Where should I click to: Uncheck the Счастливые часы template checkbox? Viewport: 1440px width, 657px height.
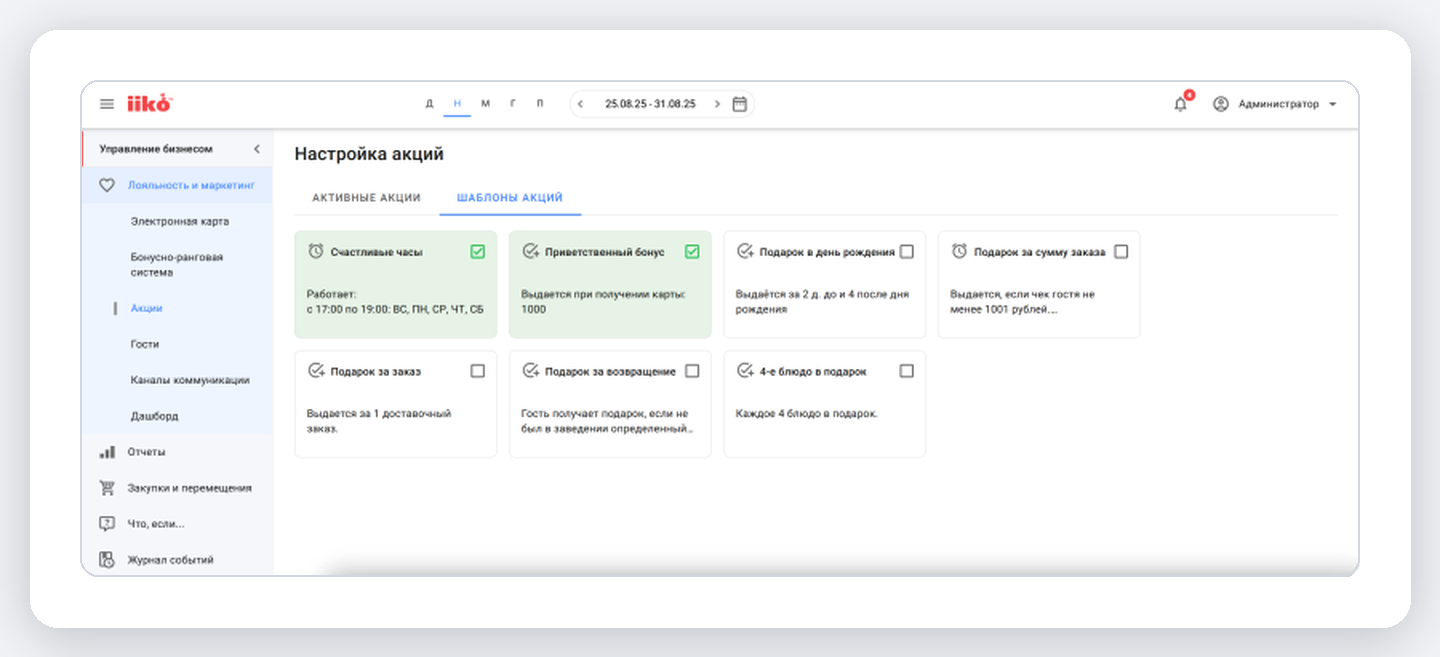click(x=478, y=252)
